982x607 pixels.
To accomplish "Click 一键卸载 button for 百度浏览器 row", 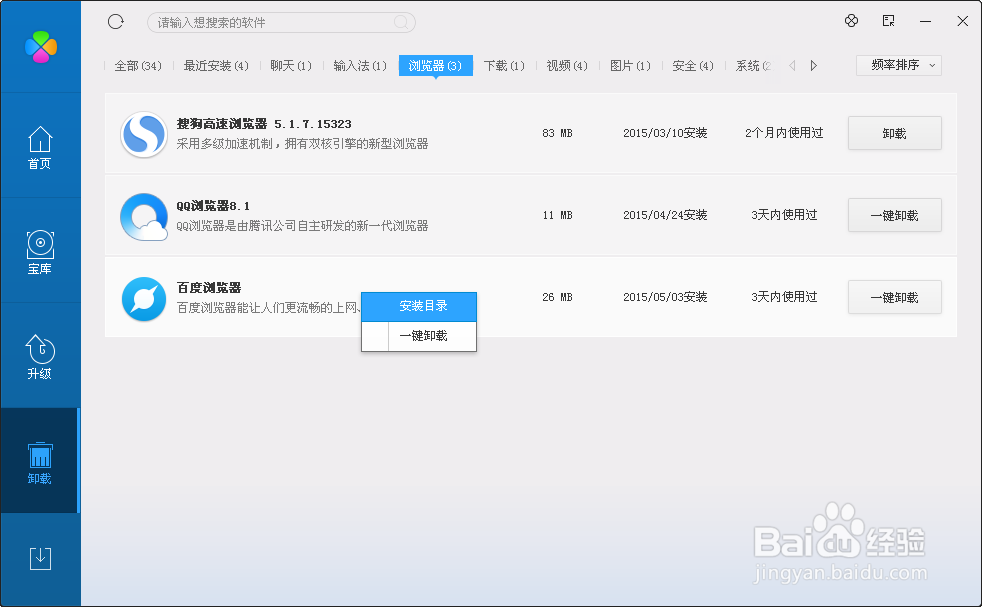I will [894, 297].
